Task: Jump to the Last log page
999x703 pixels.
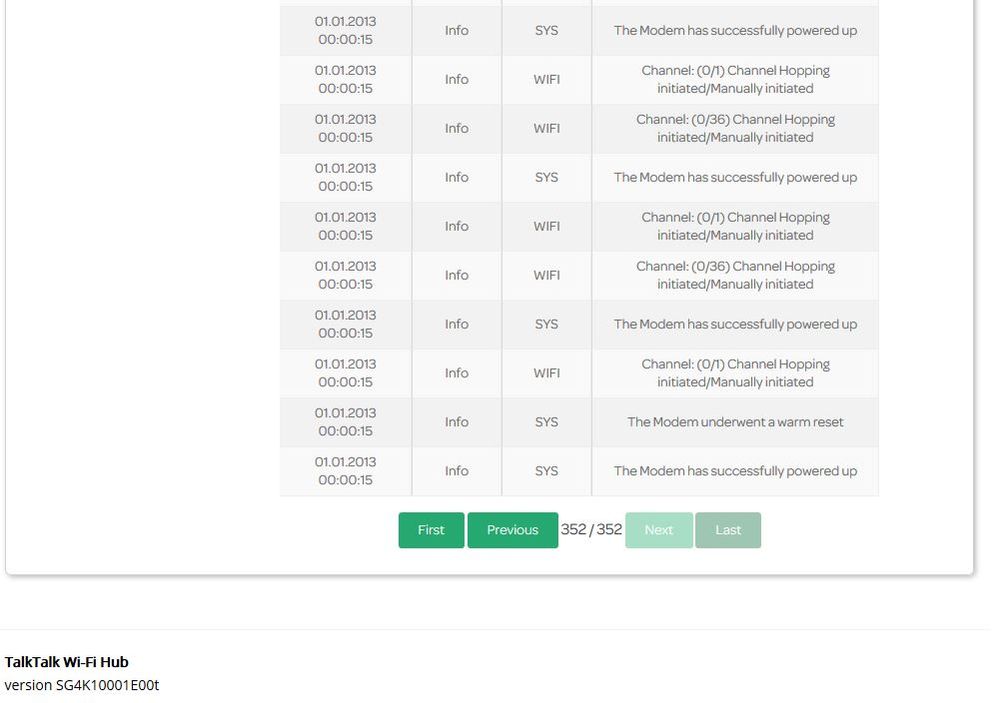Action: (x=728, y=530)
